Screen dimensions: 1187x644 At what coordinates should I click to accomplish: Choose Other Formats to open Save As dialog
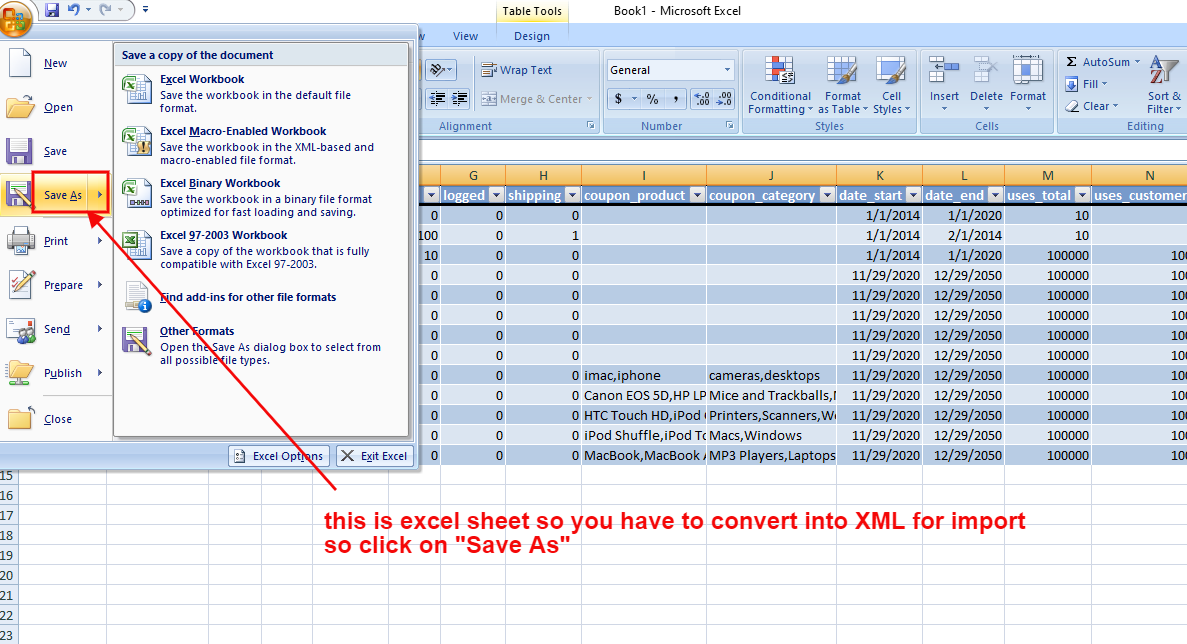261,345
